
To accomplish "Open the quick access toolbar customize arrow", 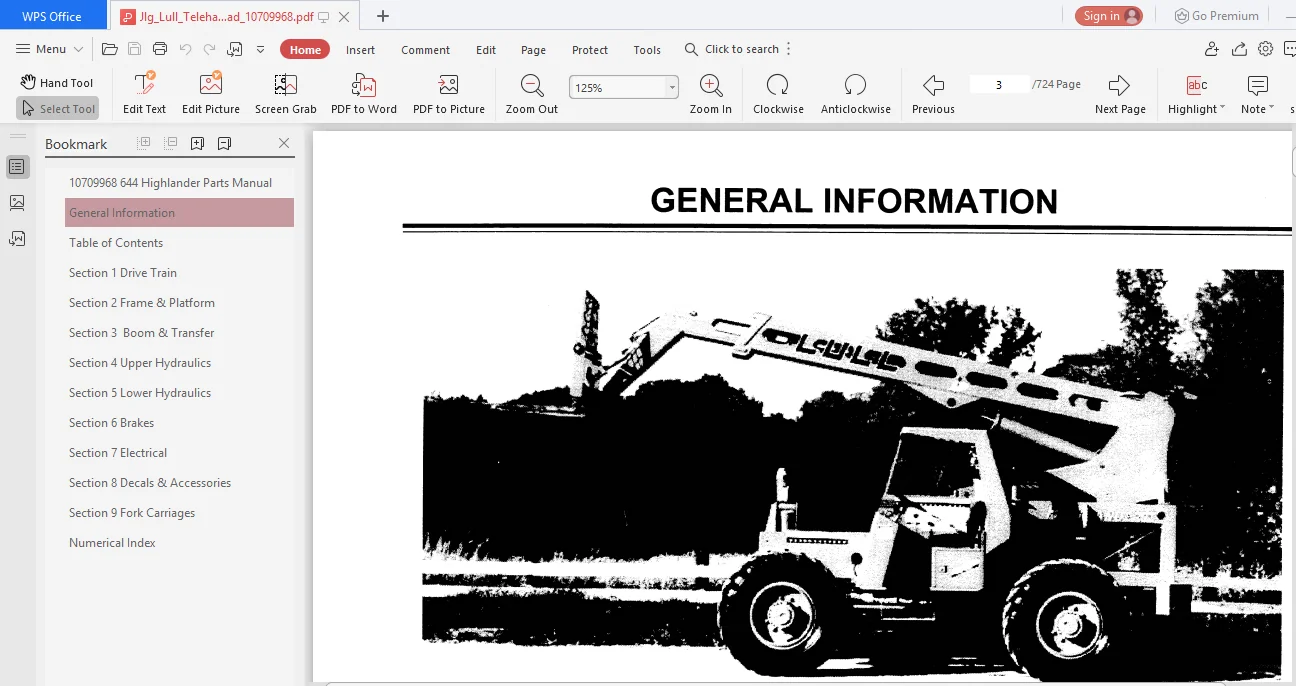I will click(261, 49).
